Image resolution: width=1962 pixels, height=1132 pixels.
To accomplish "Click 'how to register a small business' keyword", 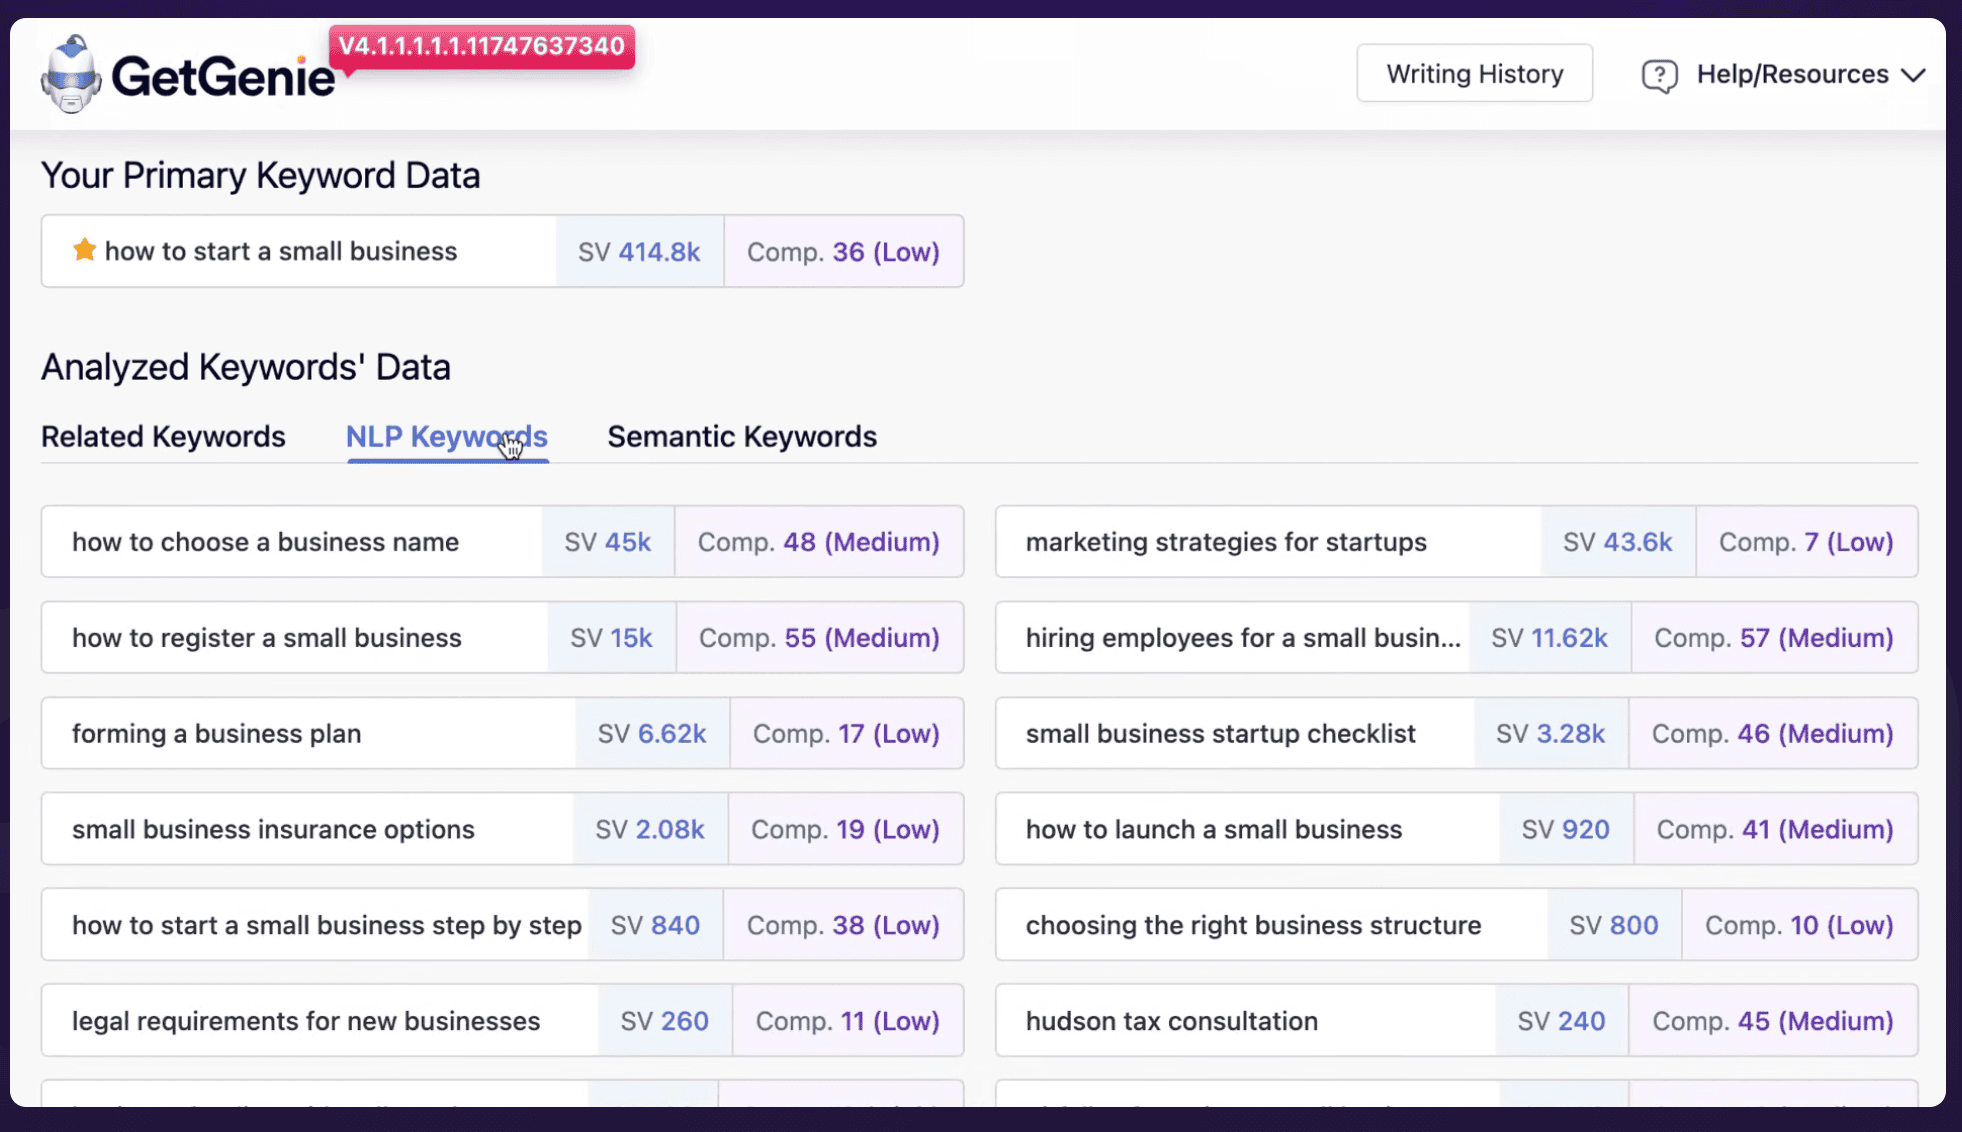I will click(266, 638).
